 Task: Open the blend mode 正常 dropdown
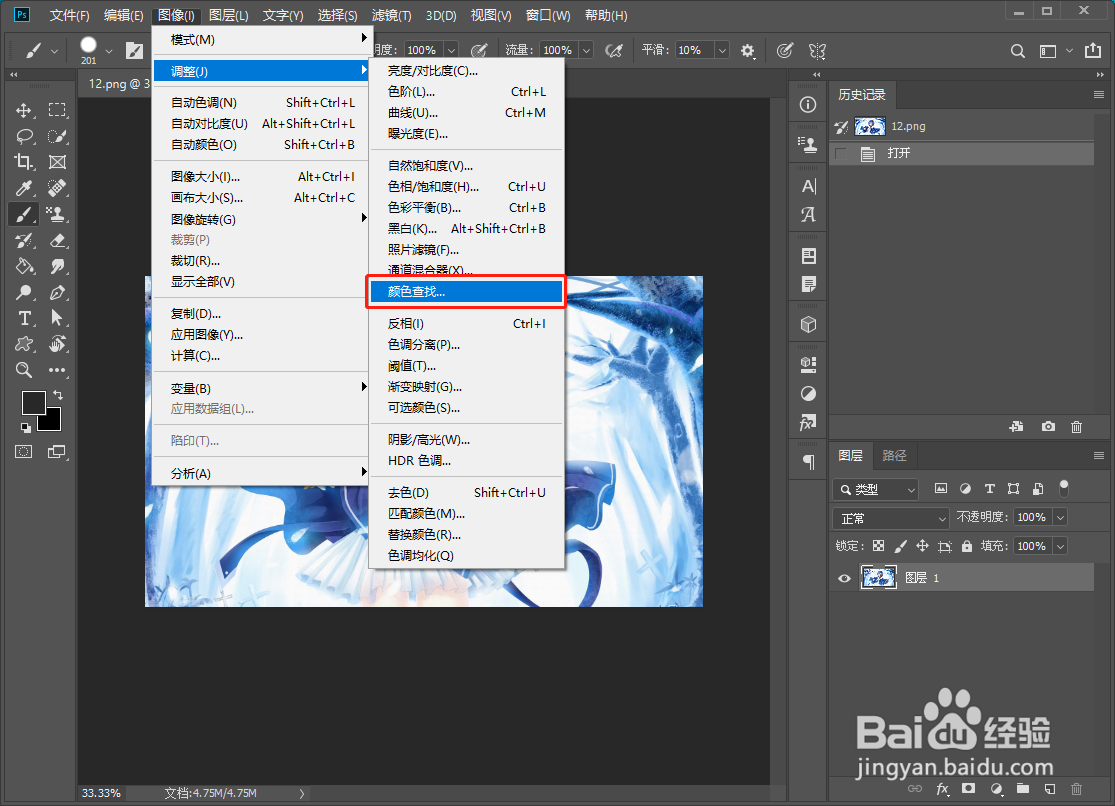891,518
